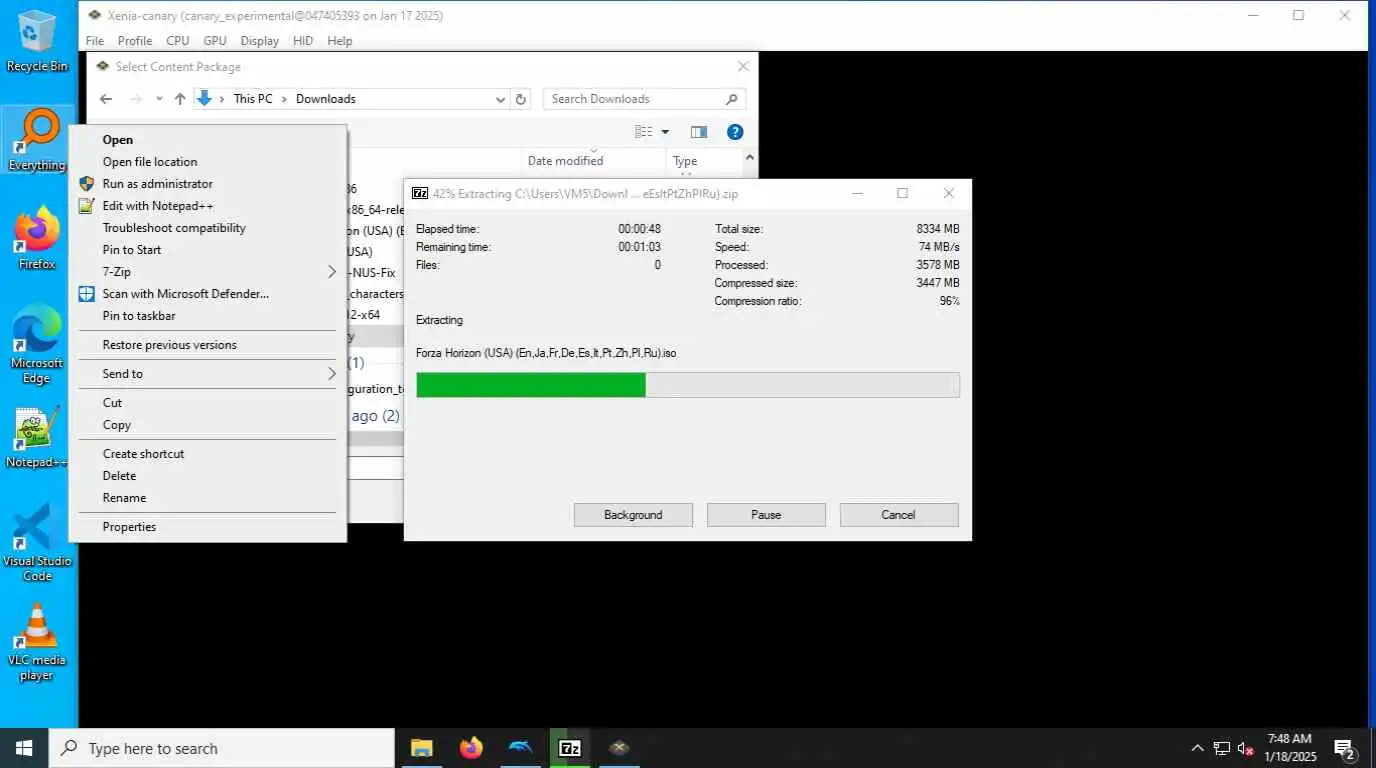Open the Xenia CPU menu

click(178, 41)
